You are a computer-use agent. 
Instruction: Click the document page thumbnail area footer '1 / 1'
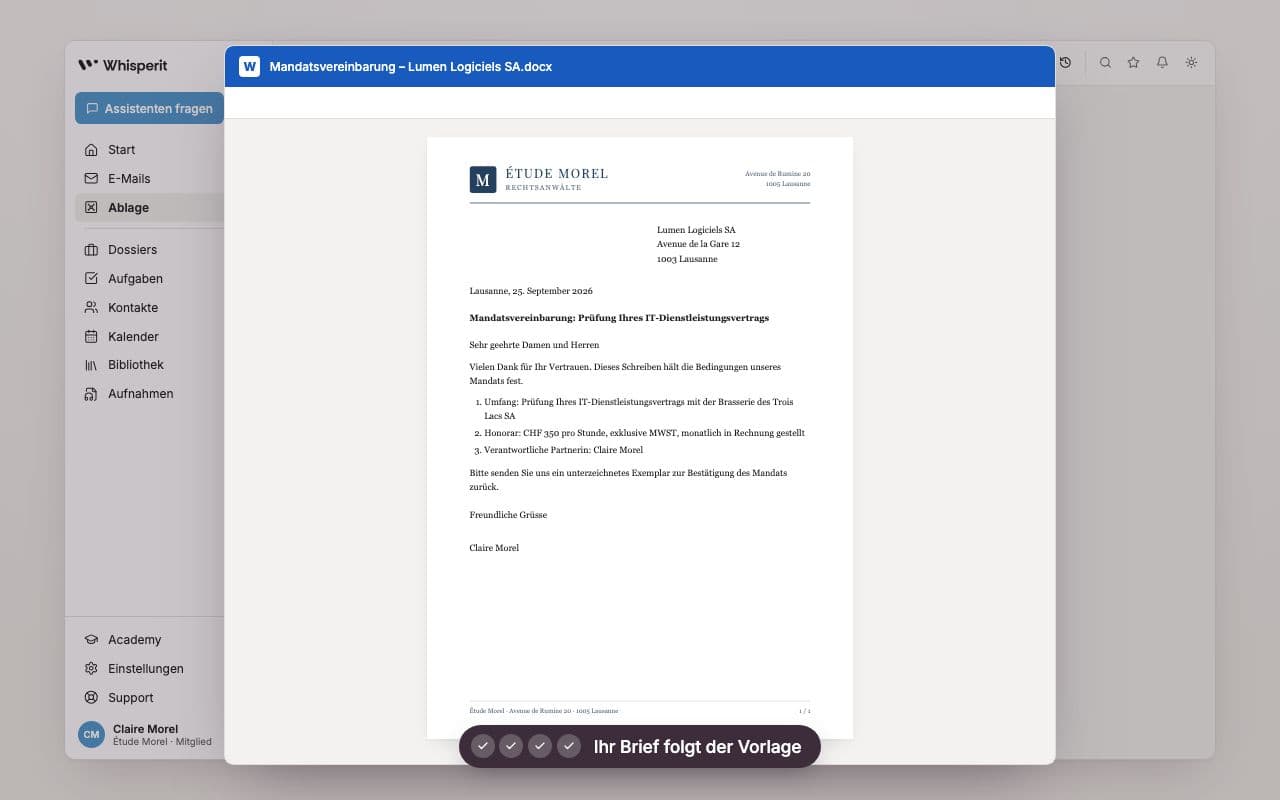tap(805, 711)
